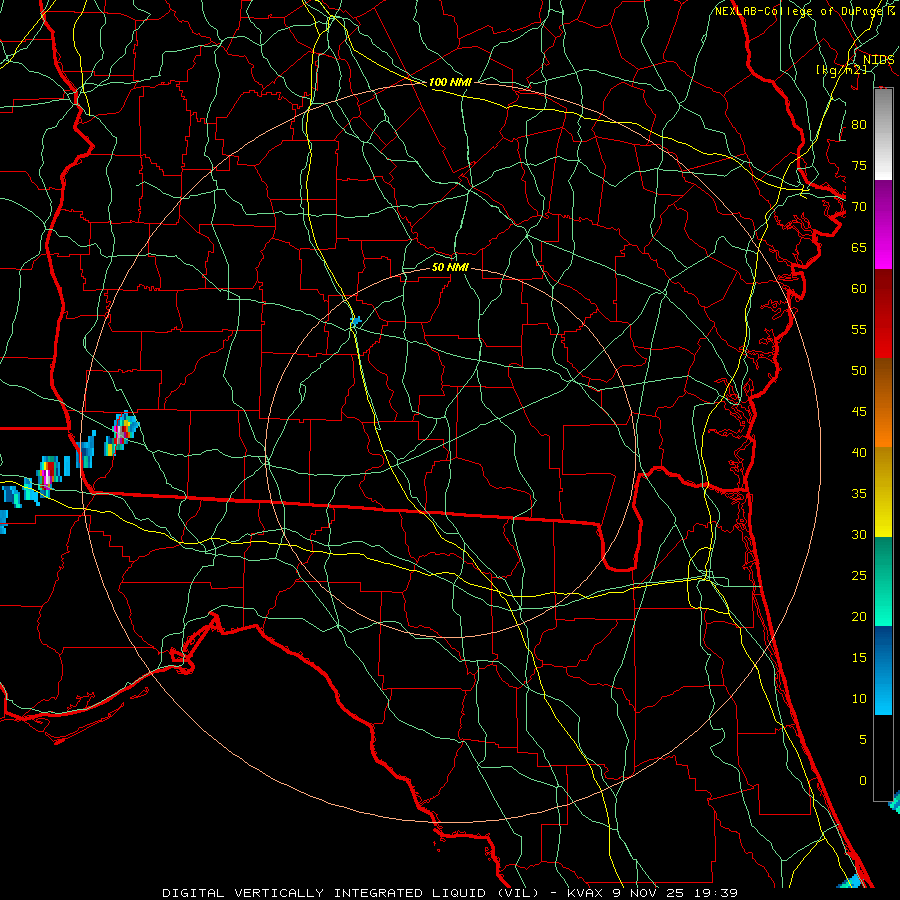Click the scale value 50

tap(859, 371)
